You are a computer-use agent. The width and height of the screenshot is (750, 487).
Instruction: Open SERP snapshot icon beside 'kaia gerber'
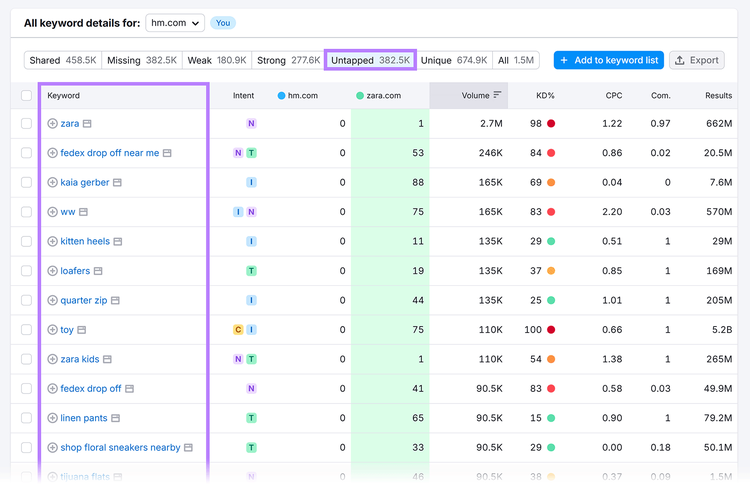point(117,182)
